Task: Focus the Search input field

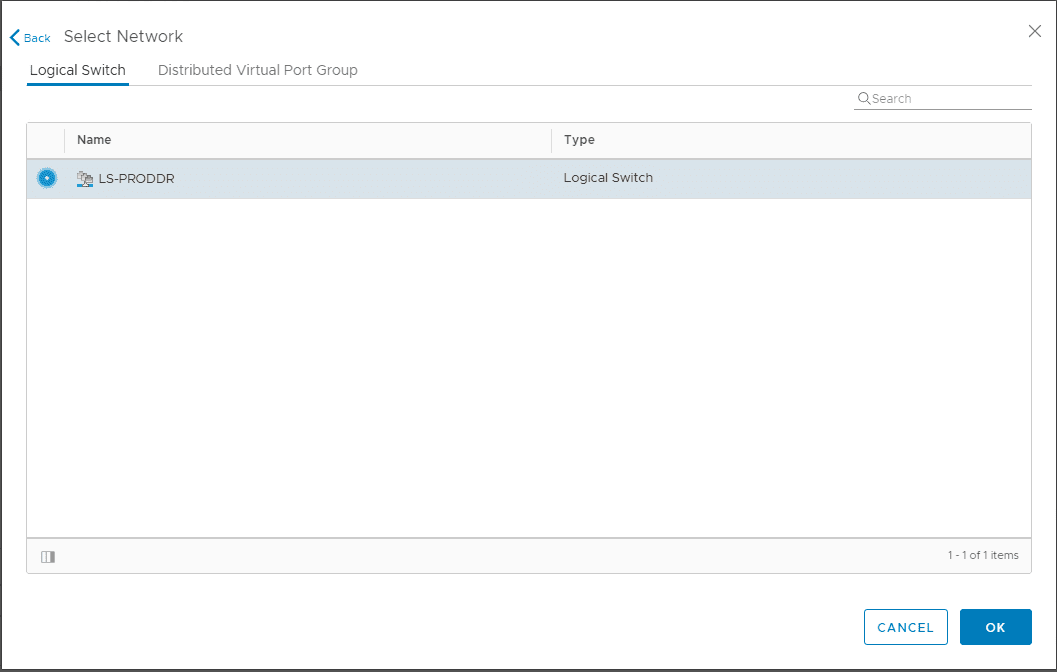Action: coord(950,99)
